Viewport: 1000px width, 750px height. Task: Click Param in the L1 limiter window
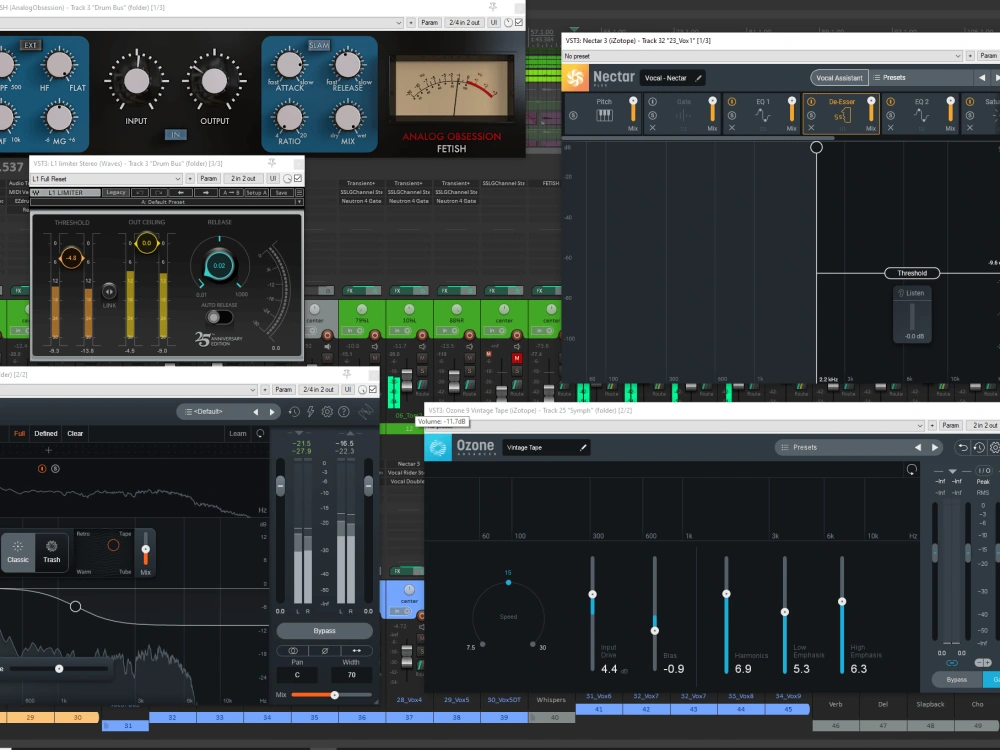(x=209, y=179)
